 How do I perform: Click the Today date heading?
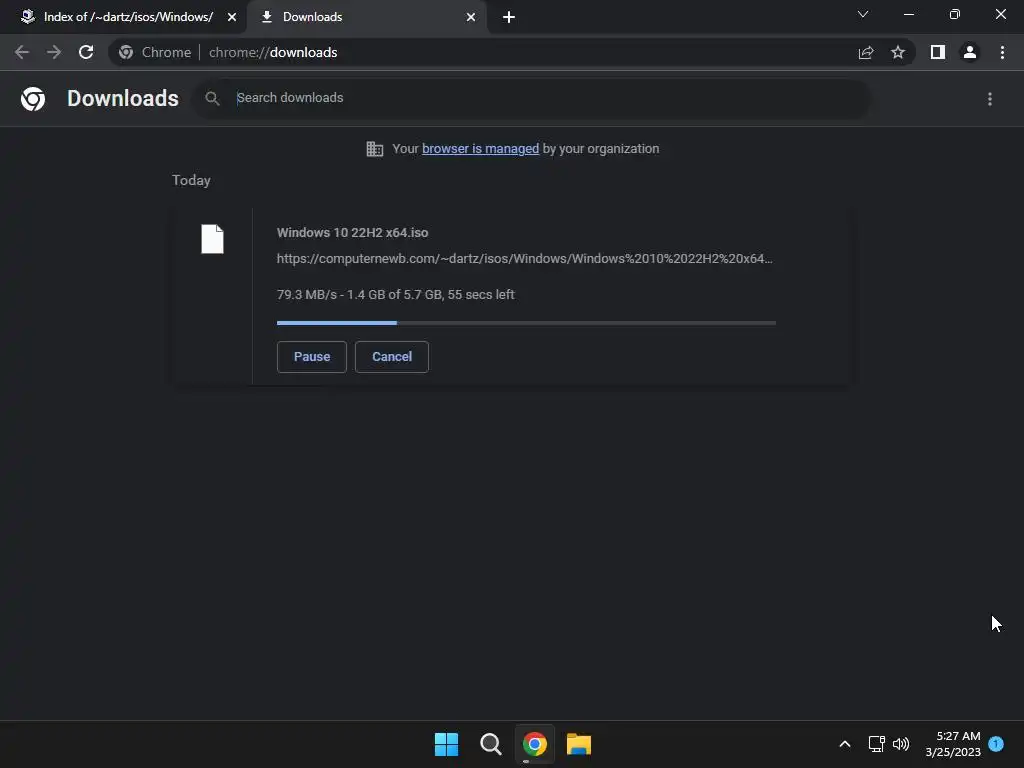point(191,180)
